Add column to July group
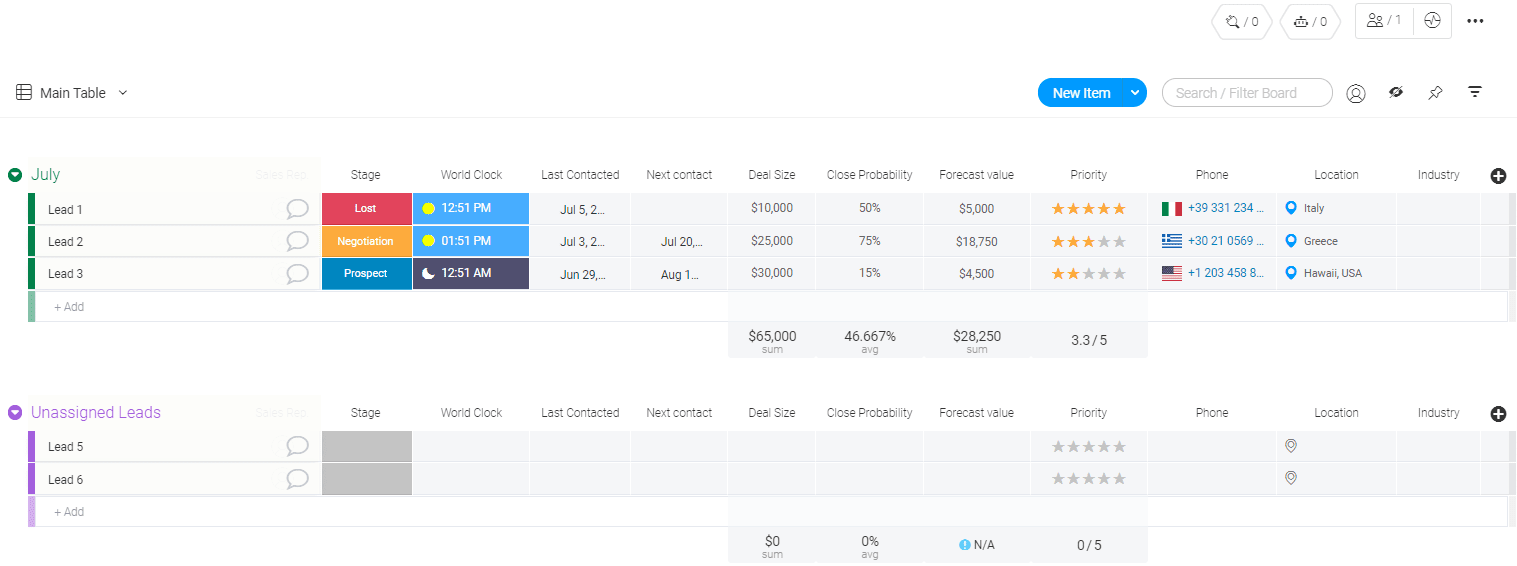Viewport: 1517px width, 566px height. point(1498,176)
